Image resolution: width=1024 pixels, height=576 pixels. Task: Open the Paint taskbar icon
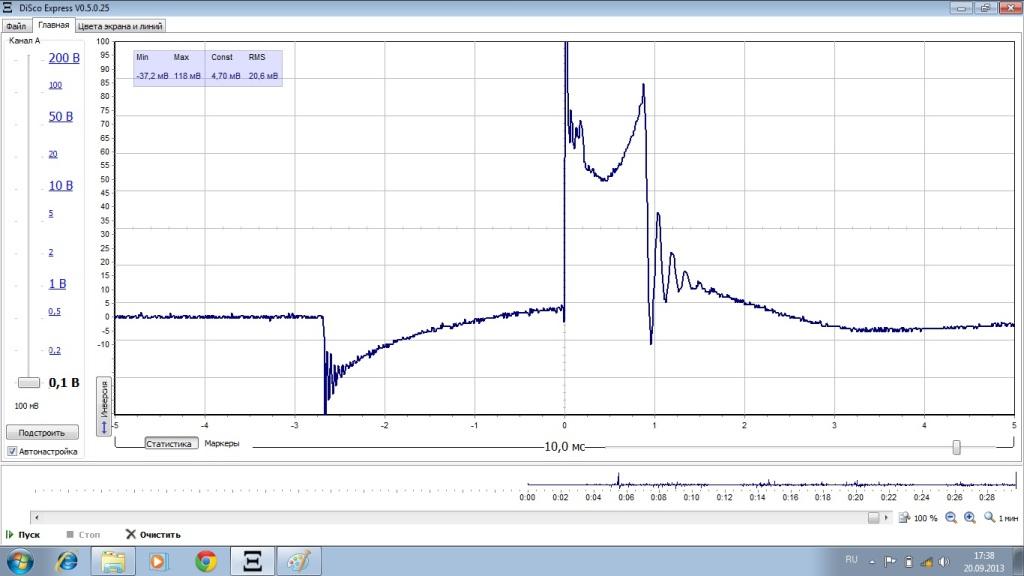click(x=298, y=561)
